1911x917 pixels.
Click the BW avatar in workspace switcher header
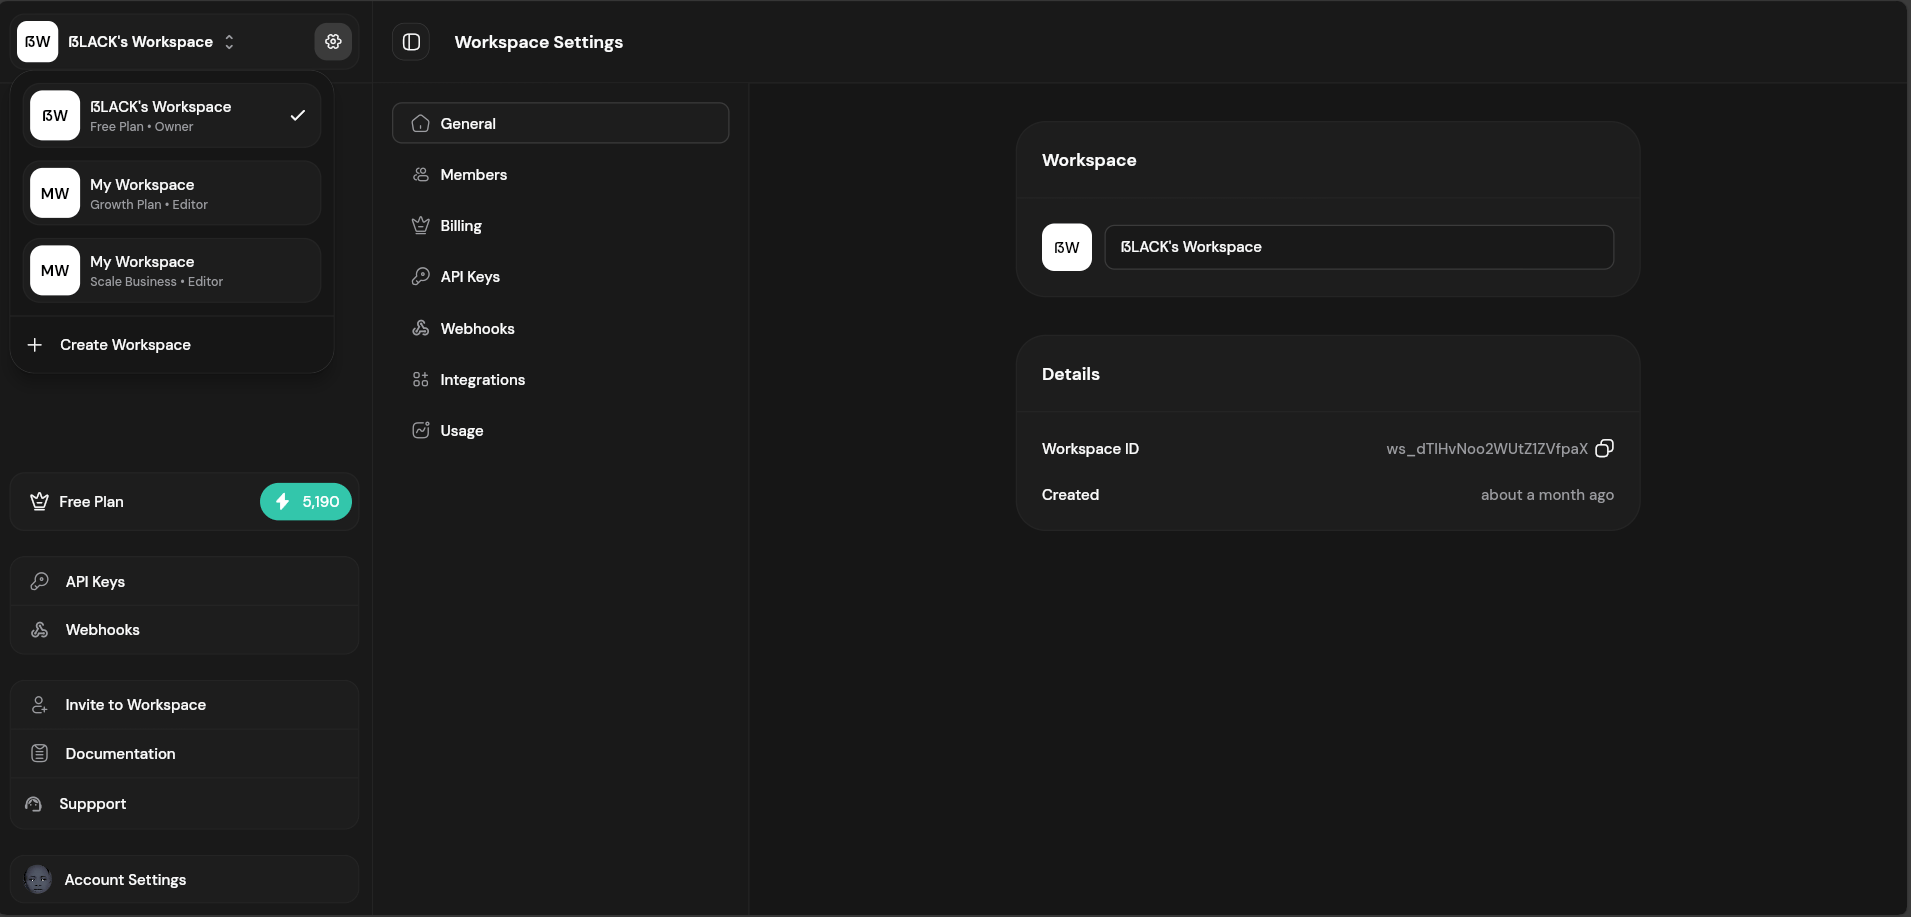(38, 42)
